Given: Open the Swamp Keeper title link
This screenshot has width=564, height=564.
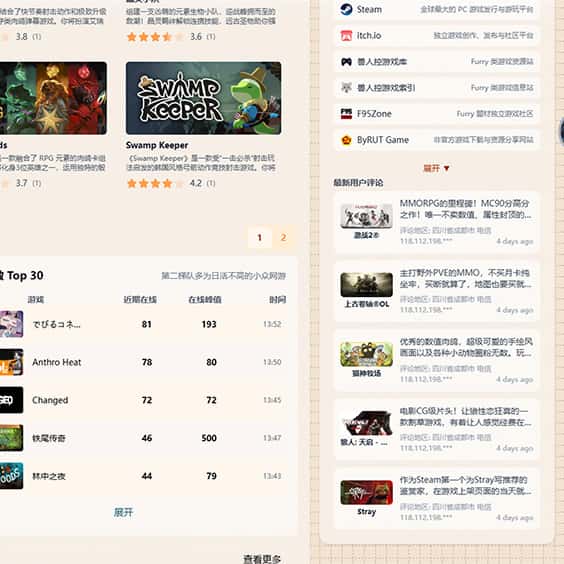Looking at the screenshot, I should click(x=157, y=145).
